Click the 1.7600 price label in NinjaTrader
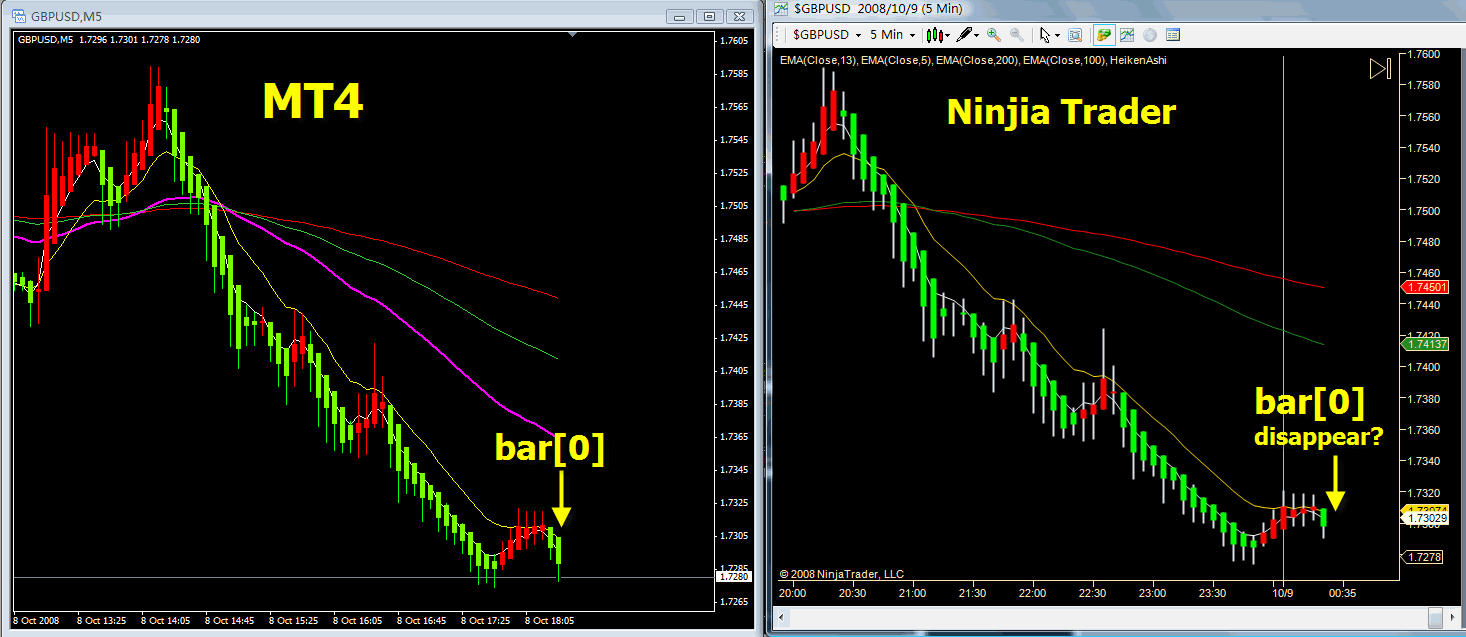Screen dimensions: 1466x637 [x=1424, y=54]
